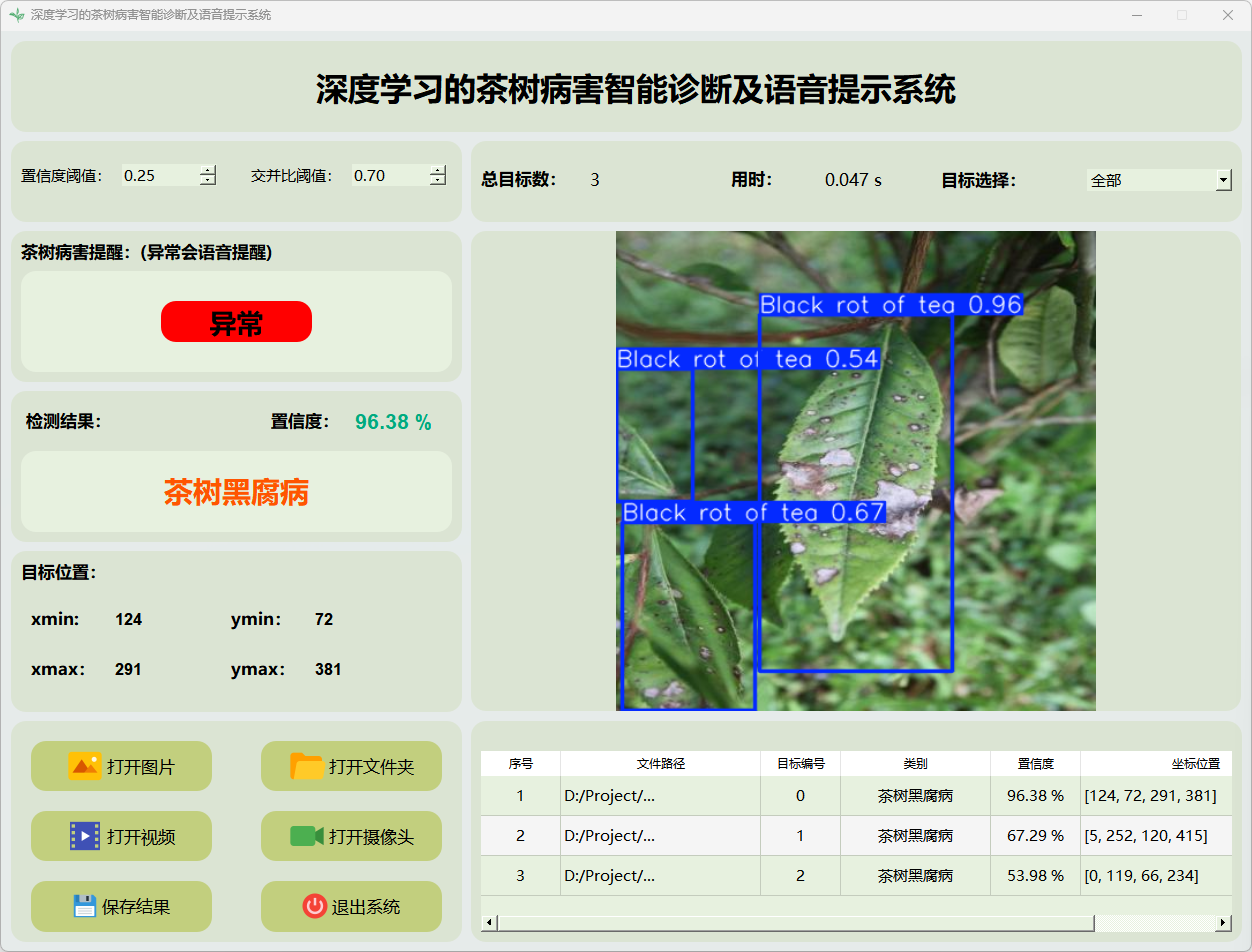This screenshot has width=1252, height=952.
Task: Click the 置信度 column header in table
Action: (x=1035, y=763)
